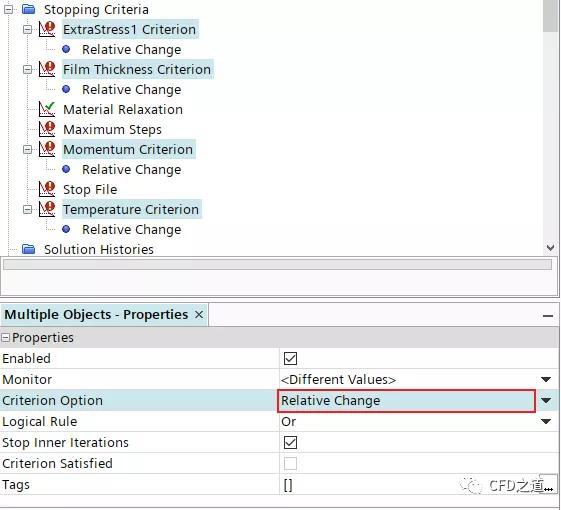This screenshot has height=510, width=561.
Task: Toggle the Enabled checkbox
Action: pyautogui.click(x=290, y=358)
